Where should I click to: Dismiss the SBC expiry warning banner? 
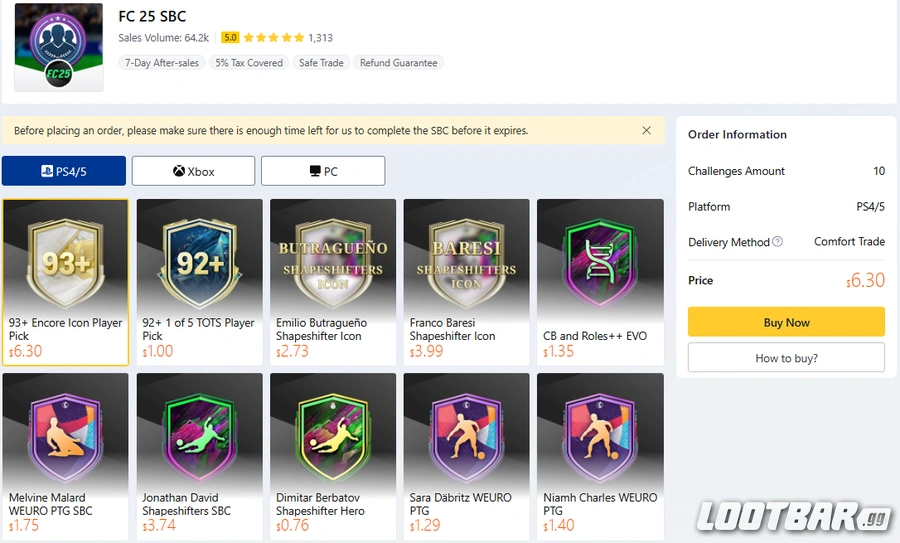646,130
